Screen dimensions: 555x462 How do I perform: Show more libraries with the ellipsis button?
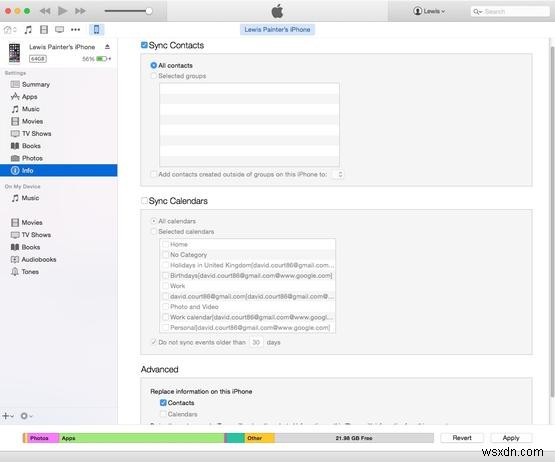tap(75, 30)
